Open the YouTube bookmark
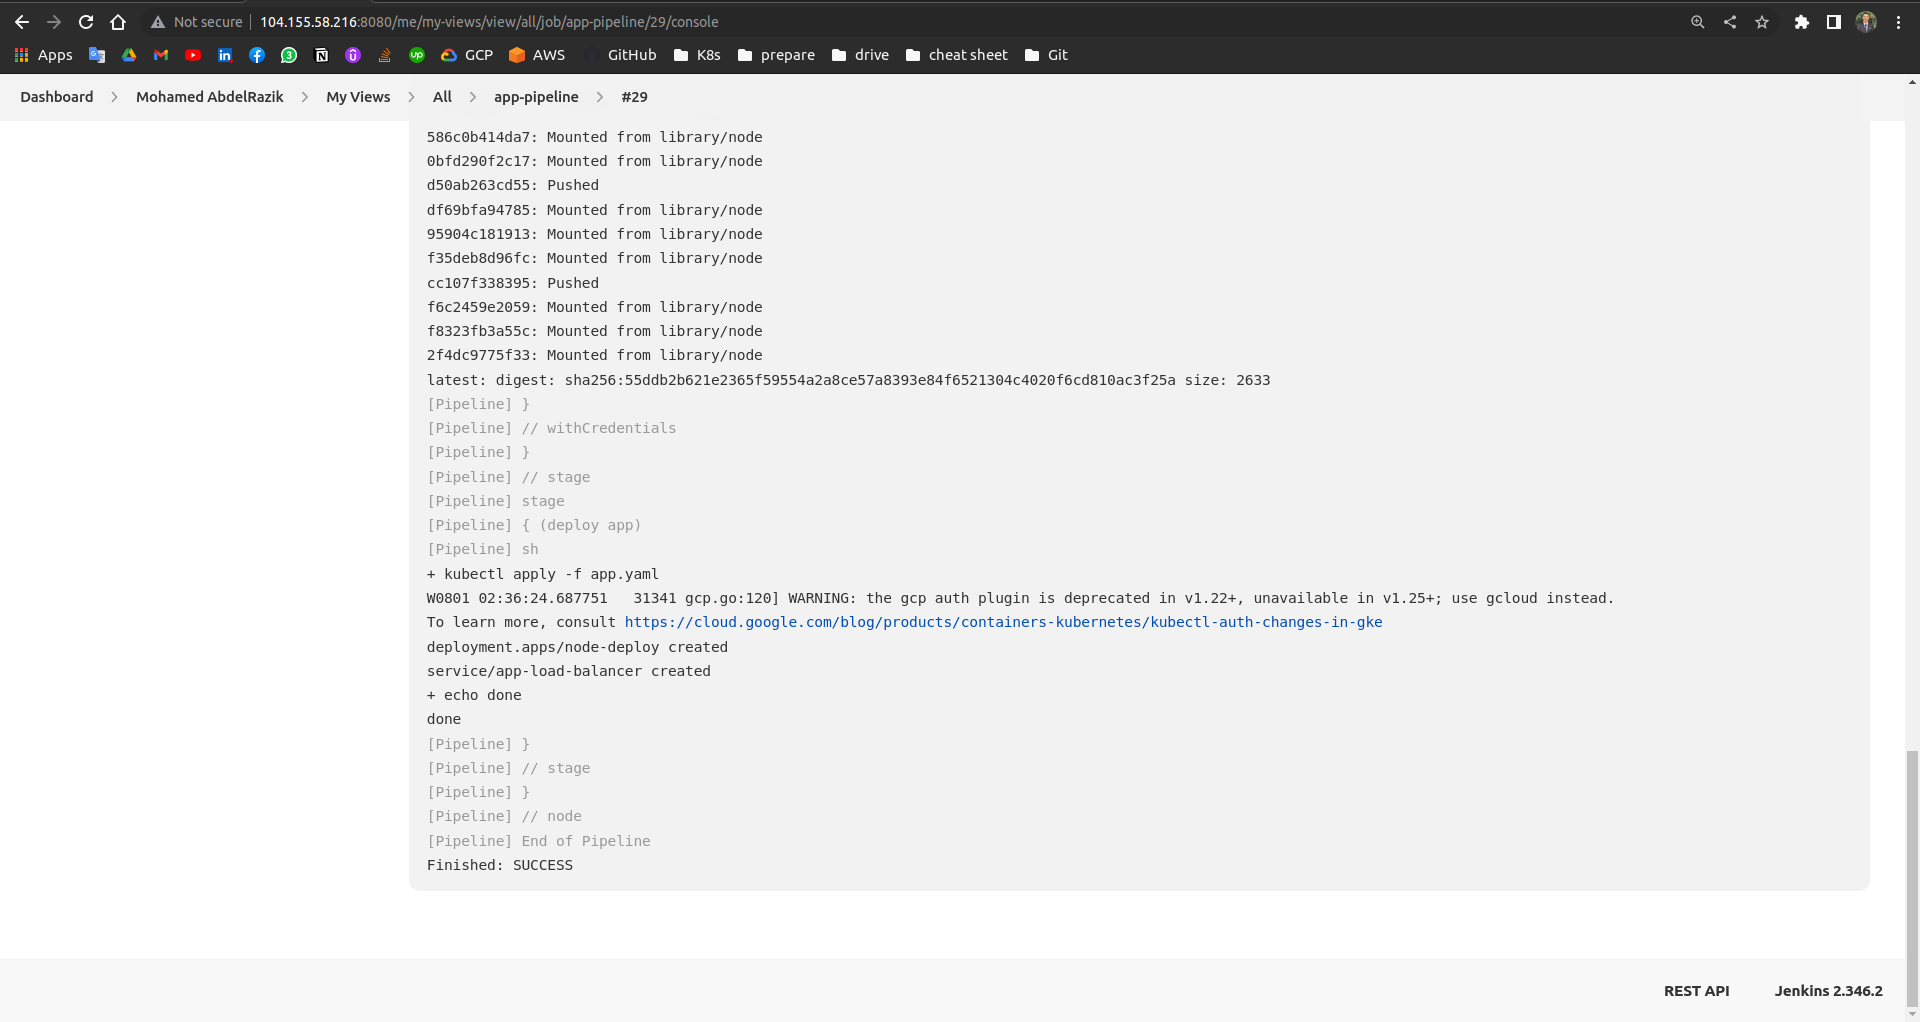The image size is (1920, 1022). coord(193,55)
